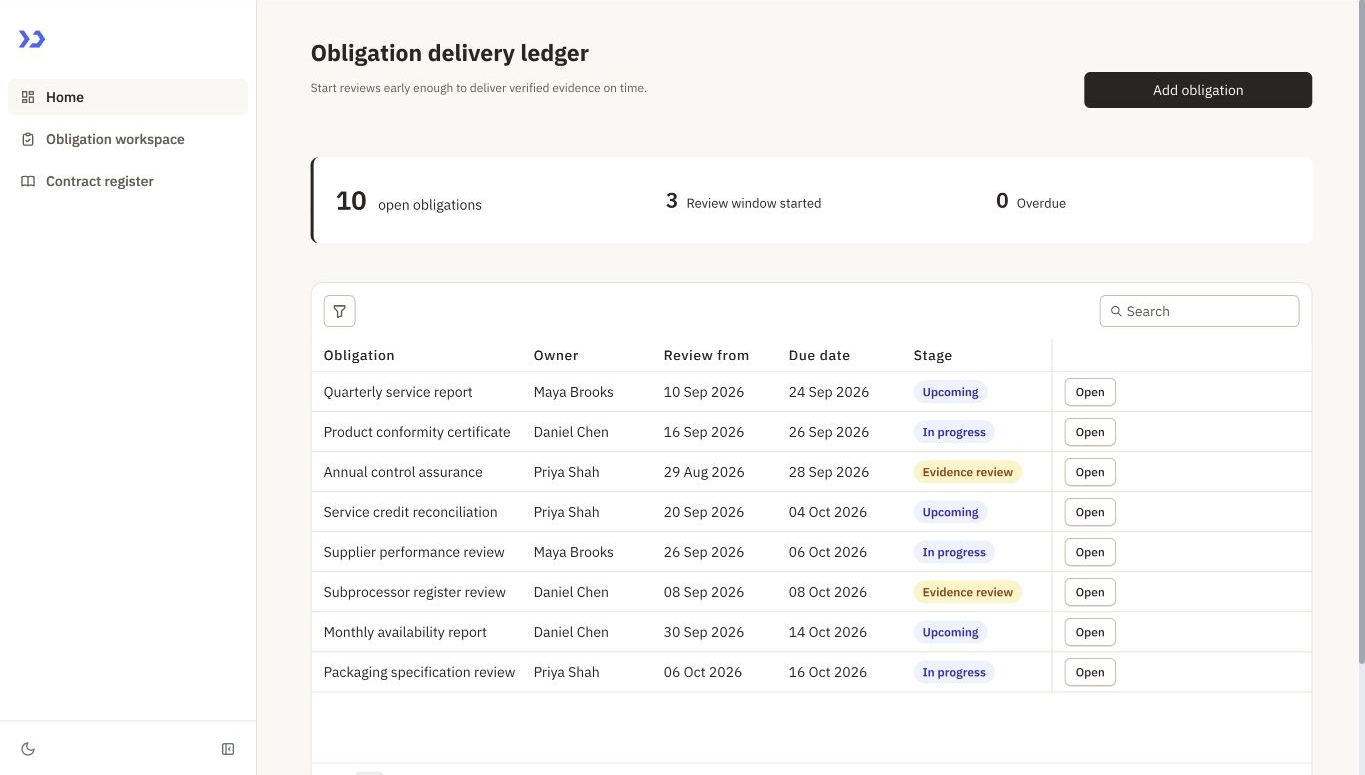The image size is (1365, 775).
Task: Toggle dark mode with the moon icon
Action: click(28, 749)
